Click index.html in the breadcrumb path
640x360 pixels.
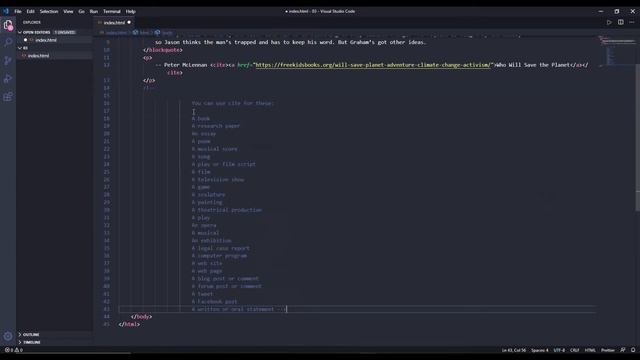116,33
